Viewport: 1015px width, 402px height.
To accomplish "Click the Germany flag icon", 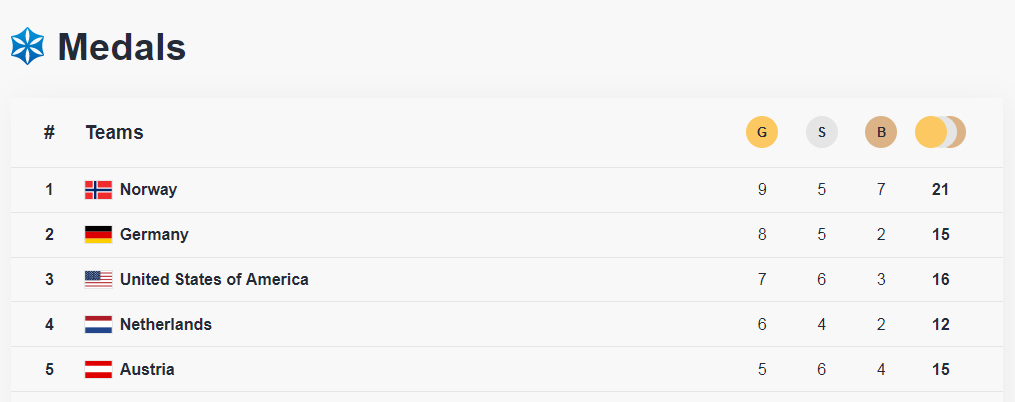I will (98, 235).
